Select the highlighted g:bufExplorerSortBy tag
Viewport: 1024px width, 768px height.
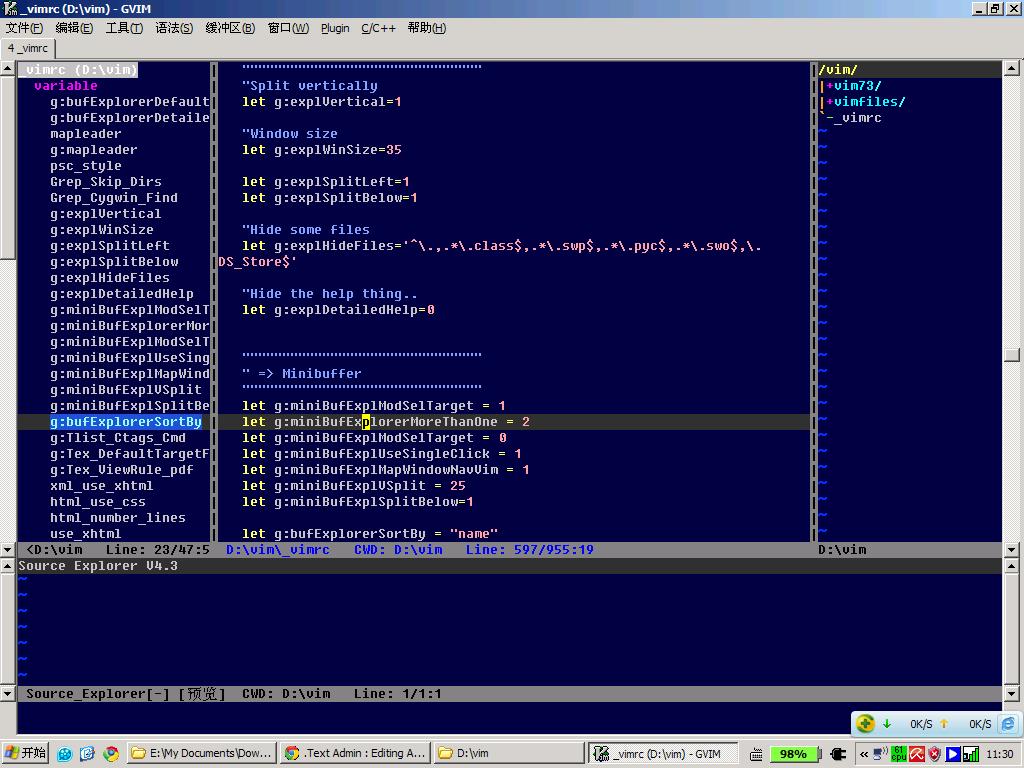click(125, 422)
